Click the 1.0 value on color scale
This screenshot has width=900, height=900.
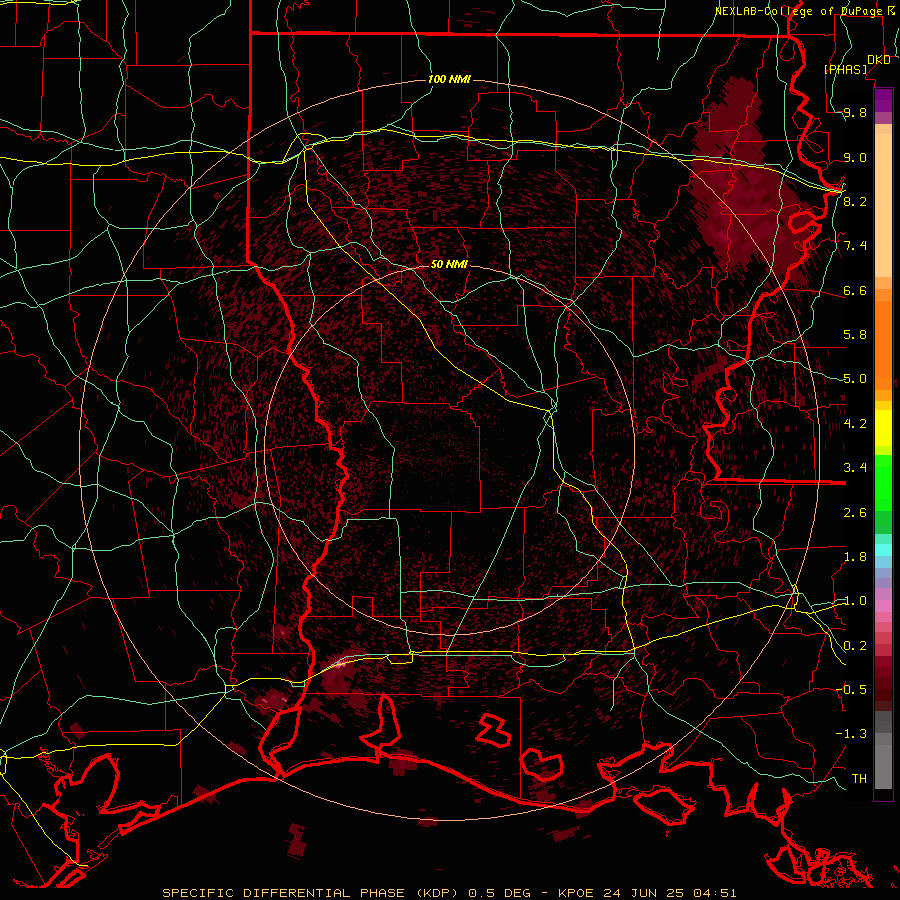click(855, 601)
